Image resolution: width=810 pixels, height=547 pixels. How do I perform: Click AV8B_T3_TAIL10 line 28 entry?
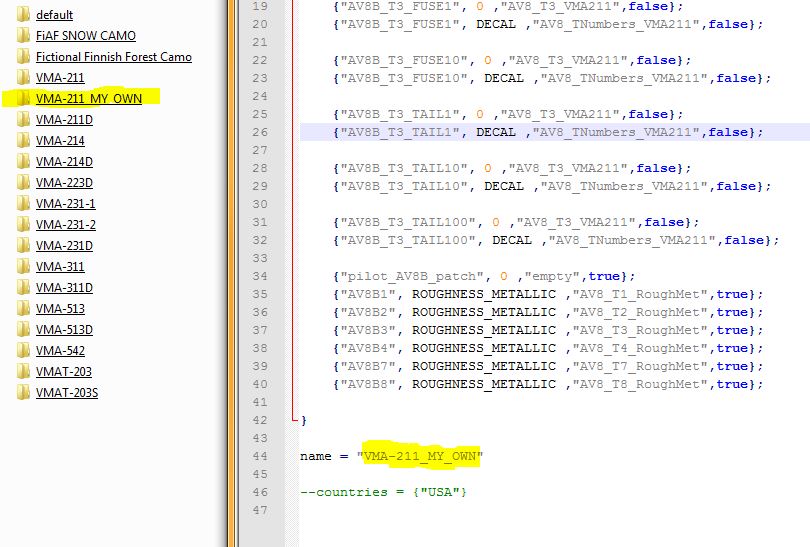pos(512,168)
